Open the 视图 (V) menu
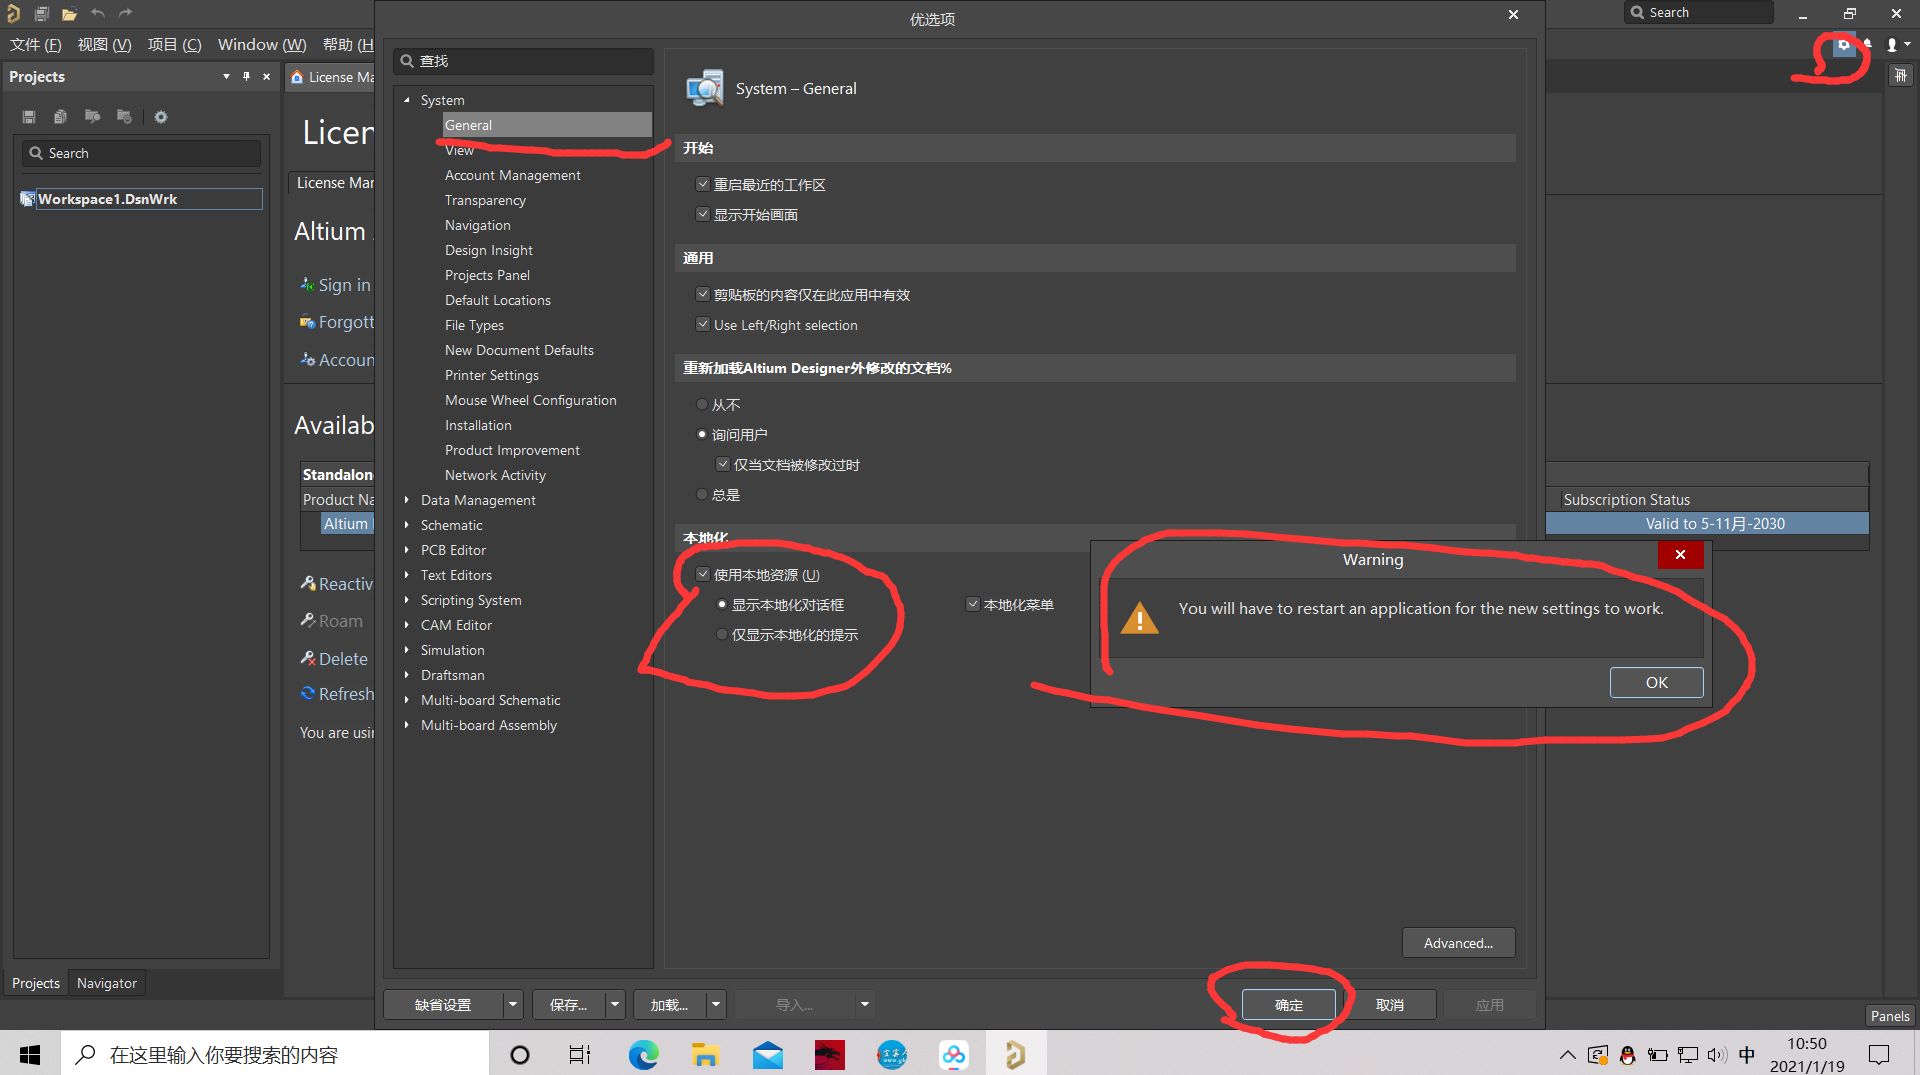 point(104,45)
